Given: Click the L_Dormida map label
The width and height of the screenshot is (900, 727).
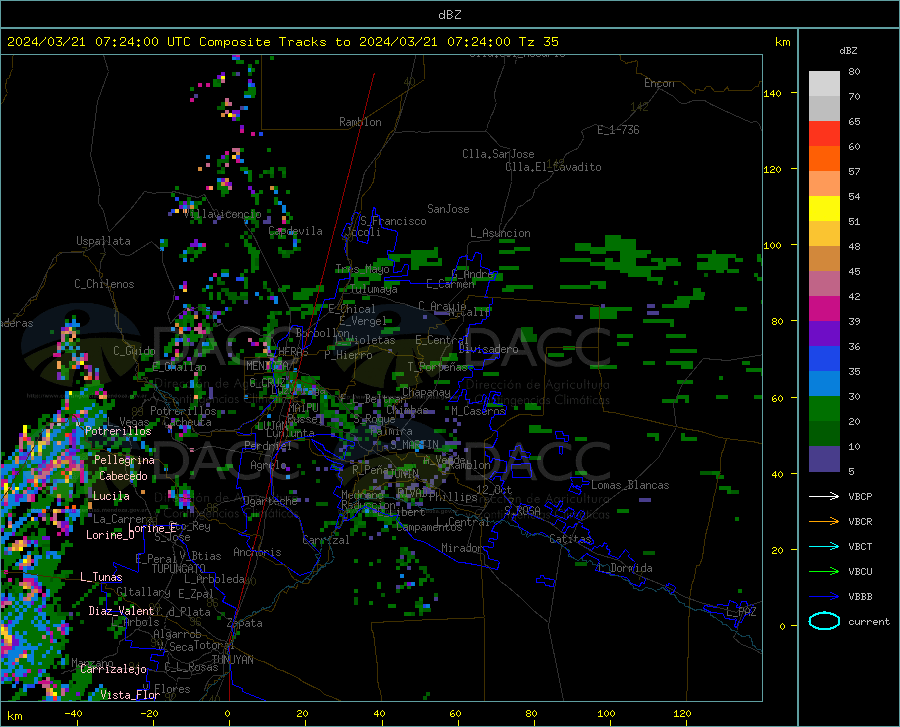Looking at the screenshot, I should (624, 568).
